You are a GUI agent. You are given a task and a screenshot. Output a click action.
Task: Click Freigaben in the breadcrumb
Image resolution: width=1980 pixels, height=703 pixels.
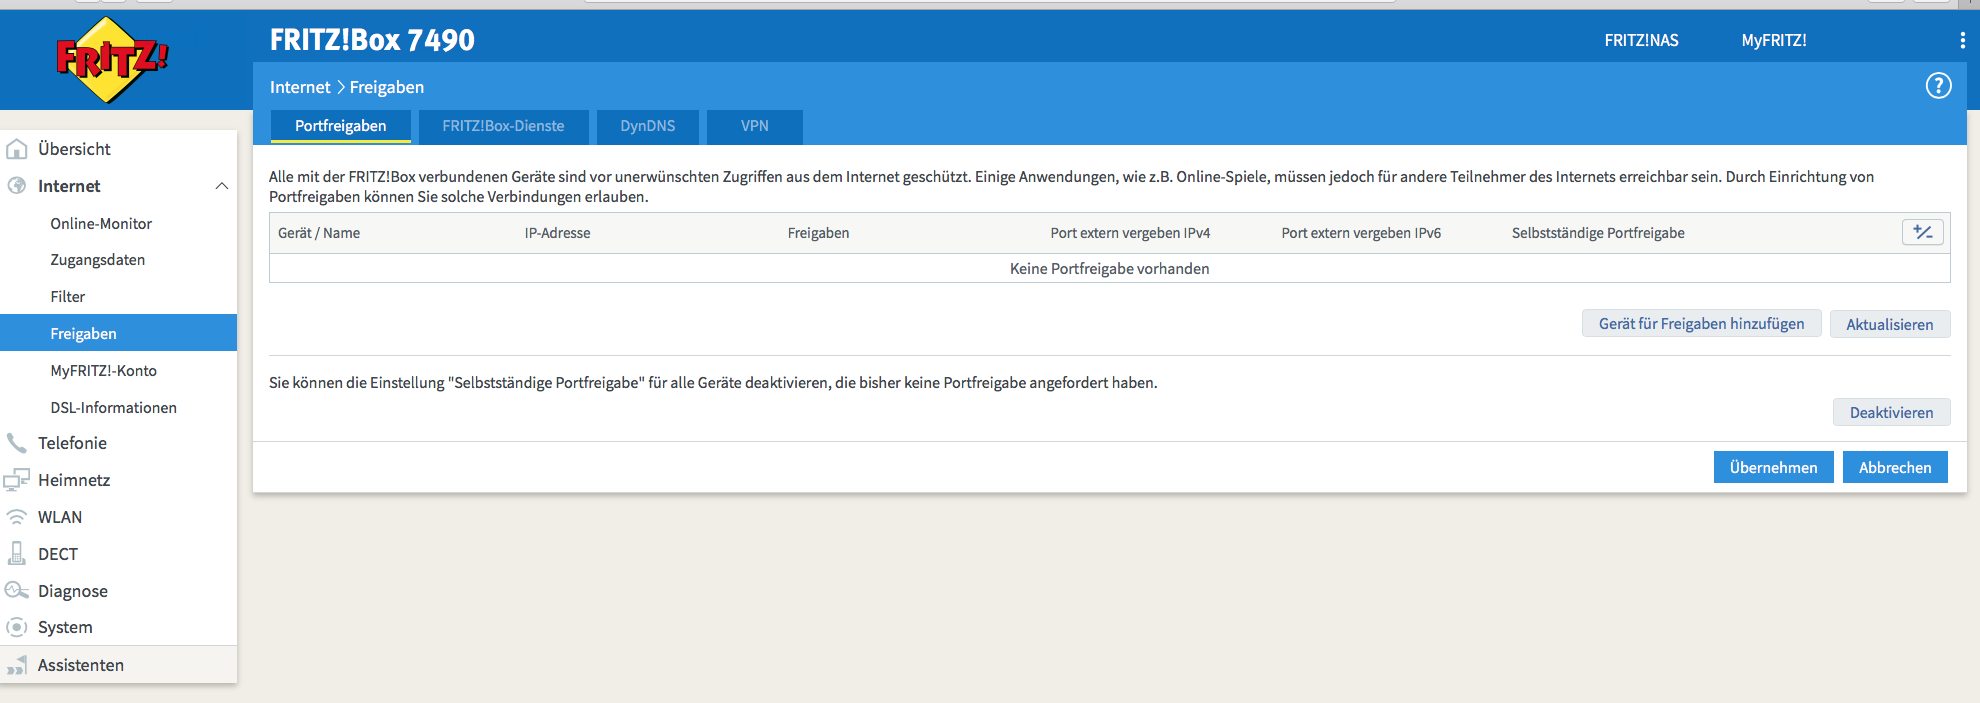[x=387, y=87]
